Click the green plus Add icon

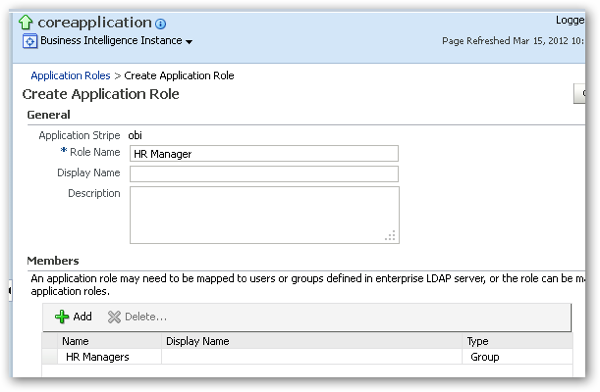click(62, 317)
